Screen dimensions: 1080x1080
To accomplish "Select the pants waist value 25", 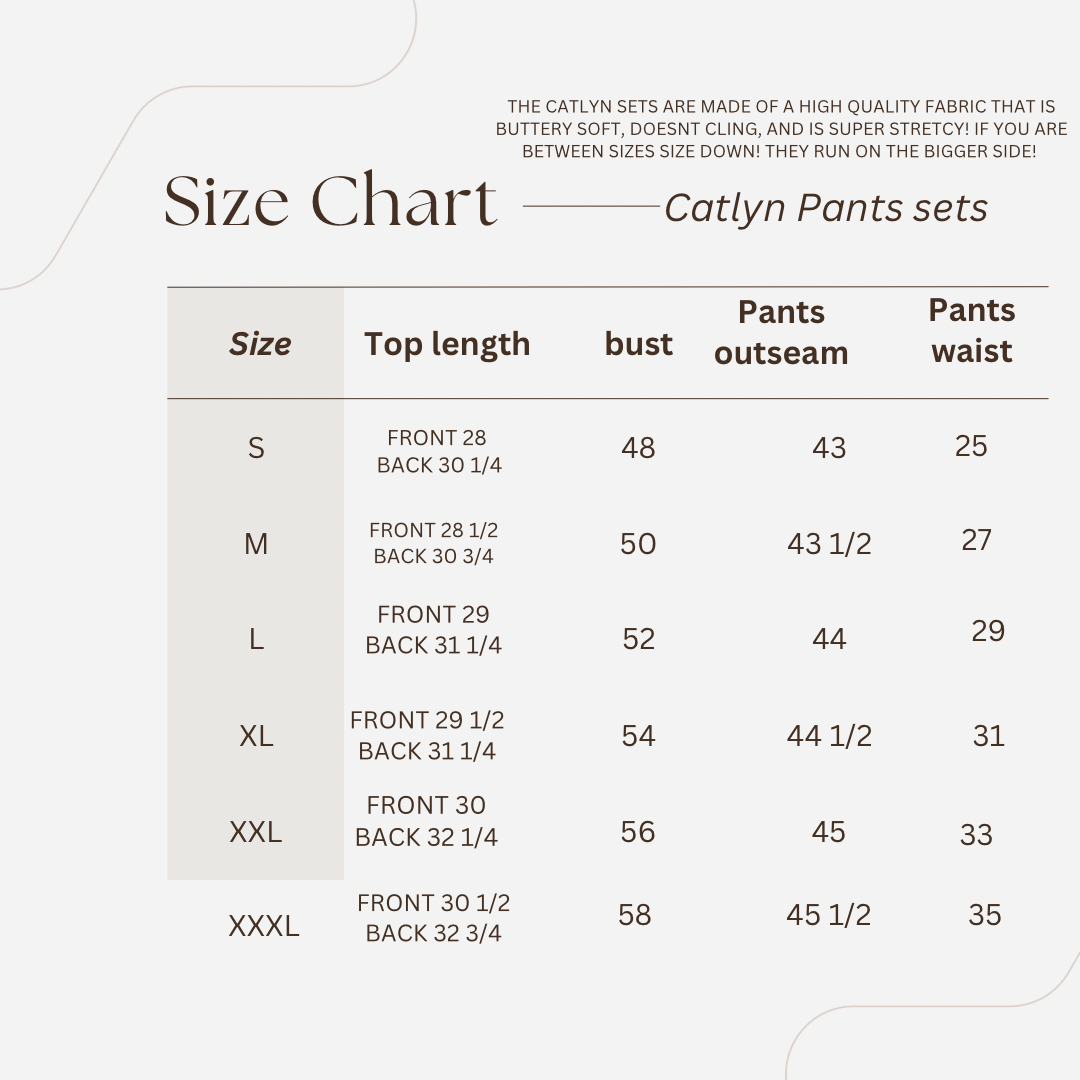I will click(971, 446).
